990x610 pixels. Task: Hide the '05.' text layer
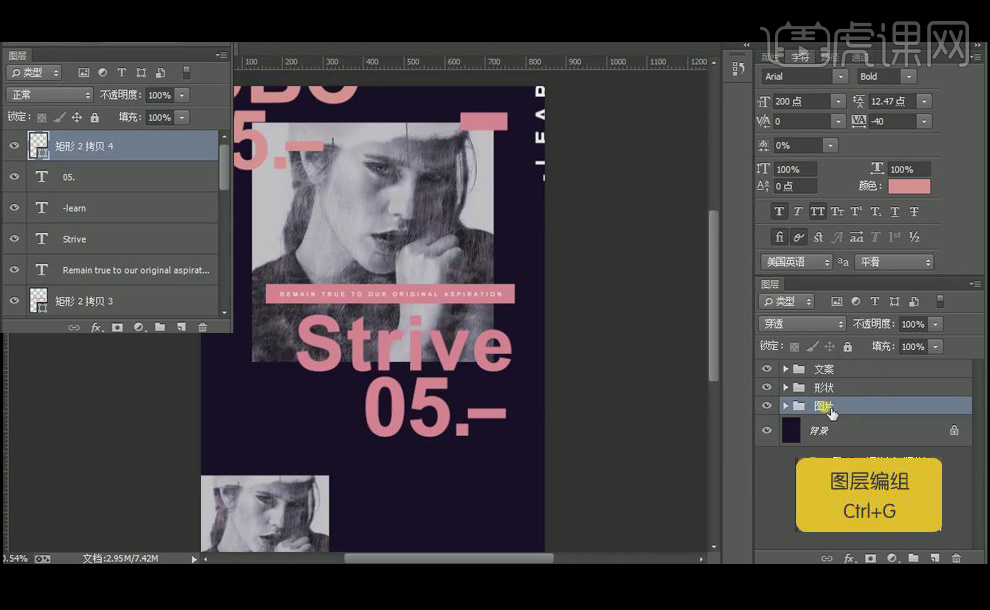[x=14, y=177]
